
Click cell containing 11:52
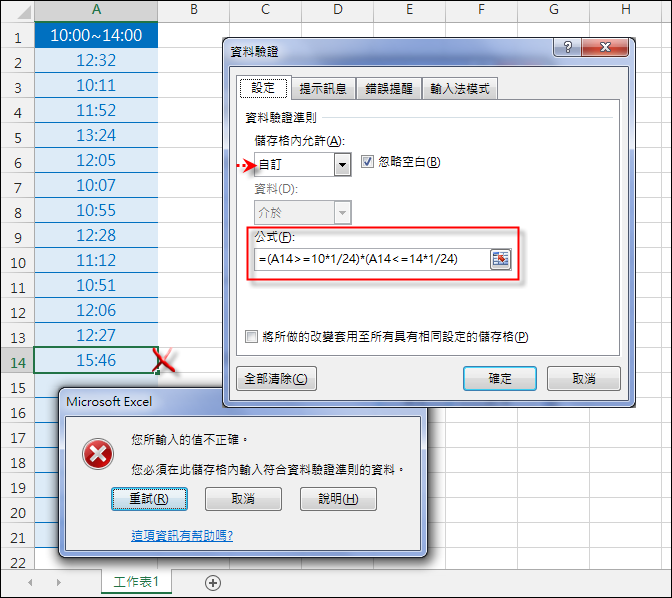click(x=96, y=110)
